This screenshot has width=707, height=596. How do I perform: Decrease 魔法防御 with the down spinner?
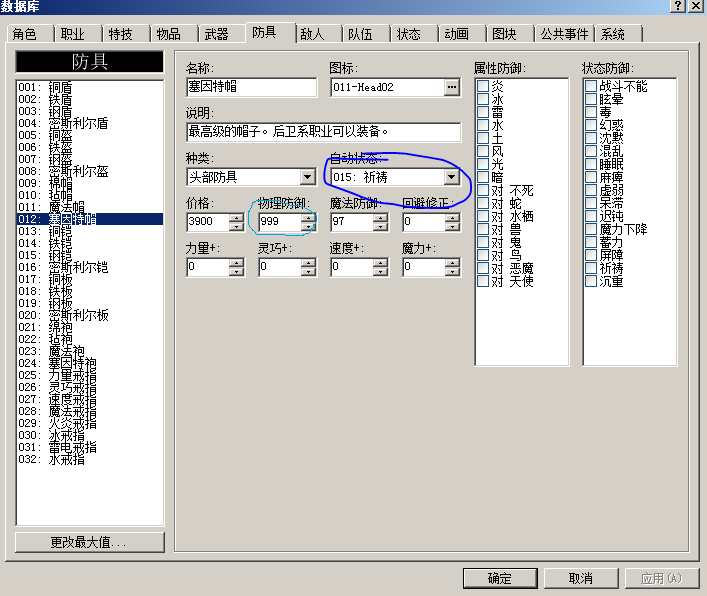tap(381, 226)
